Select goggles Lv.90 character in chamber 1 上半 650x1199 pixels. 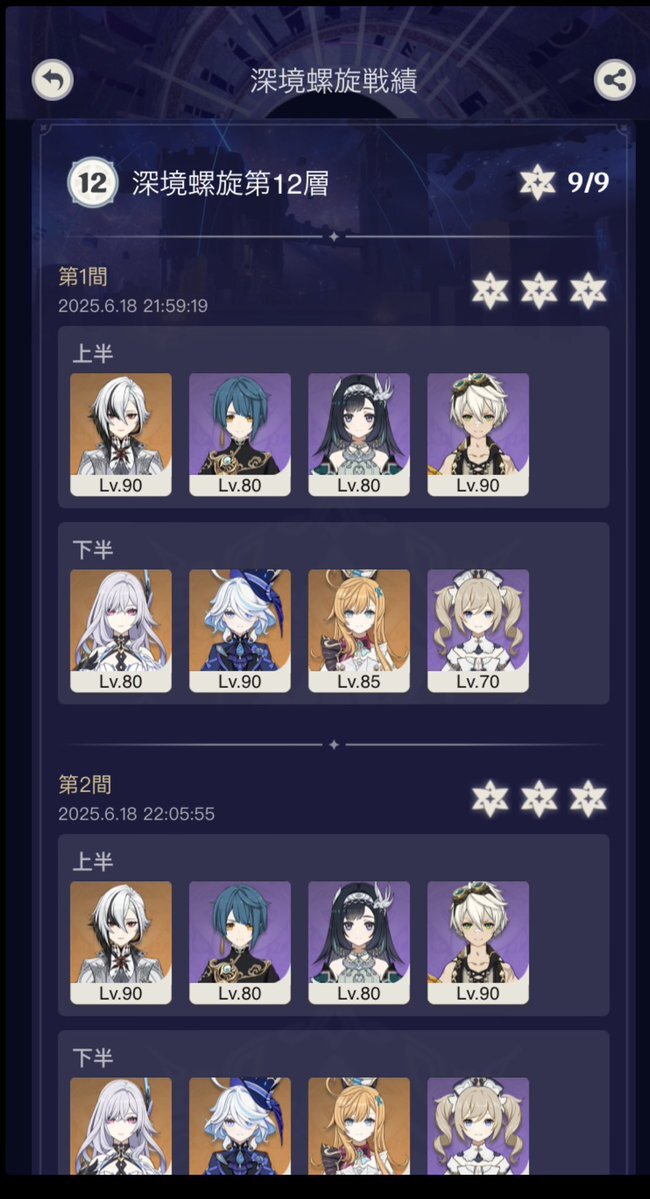coord(478,434)
